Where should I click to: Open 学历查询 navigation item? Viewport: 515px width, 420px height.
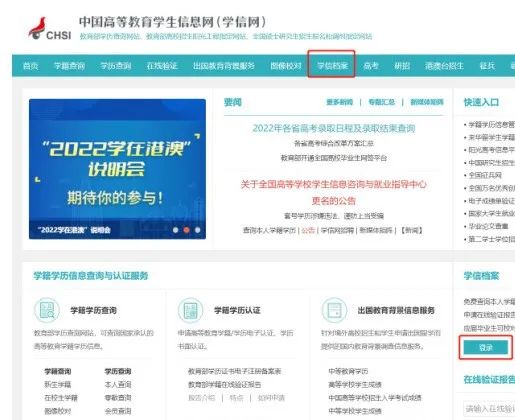coord(116,66)
